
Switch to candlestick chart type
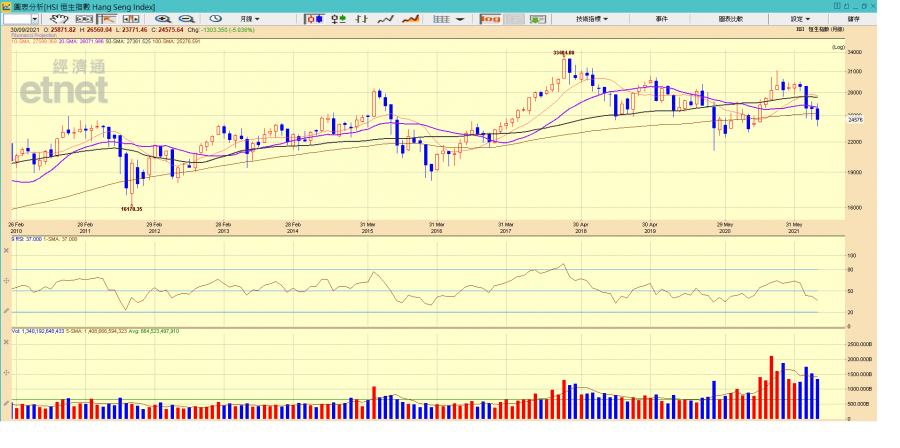pos(315,19)
